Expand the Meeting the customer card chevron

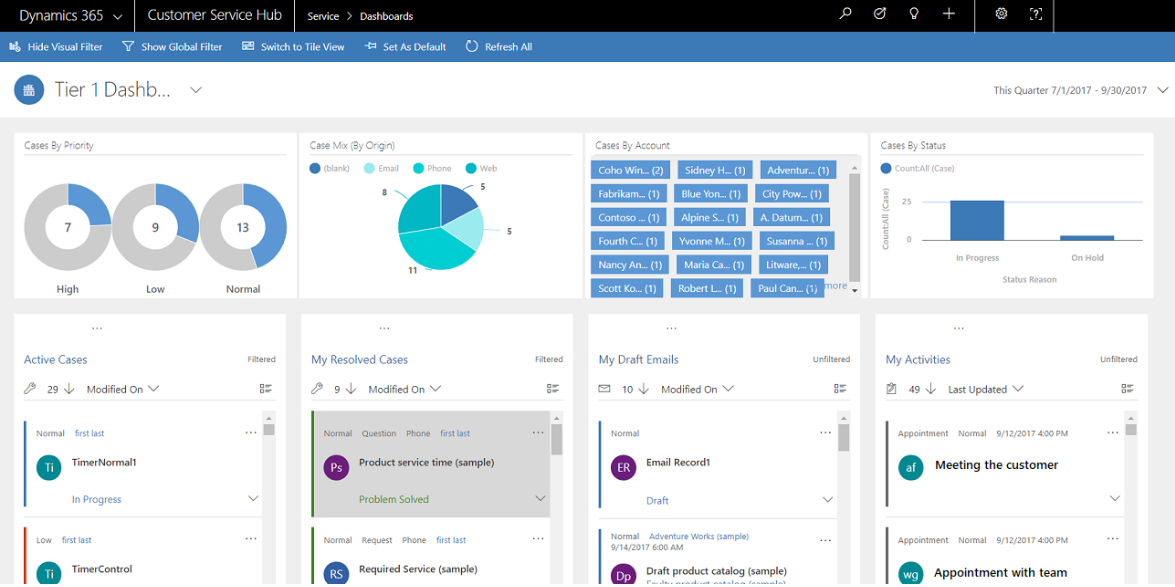(x=1115, y=499)
